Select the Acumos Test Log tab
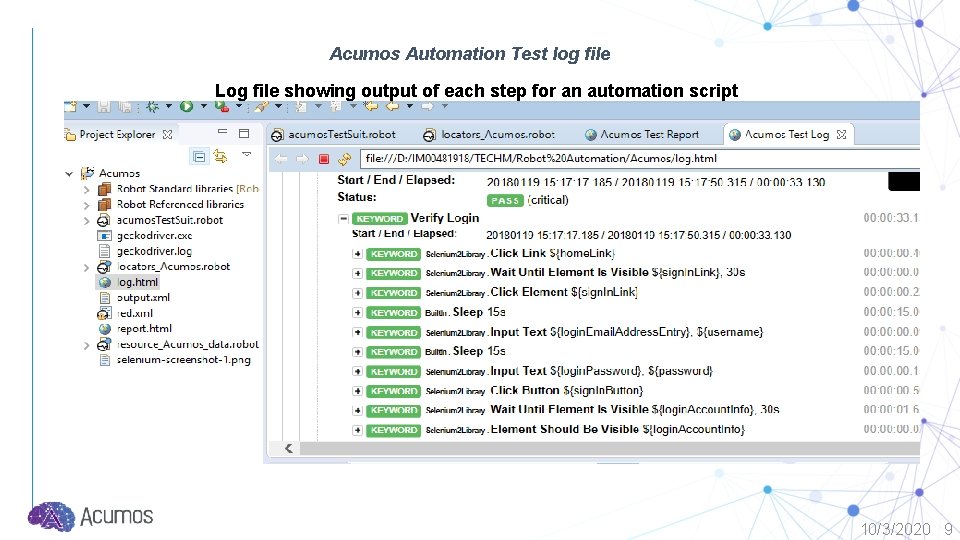 point(787,134)
